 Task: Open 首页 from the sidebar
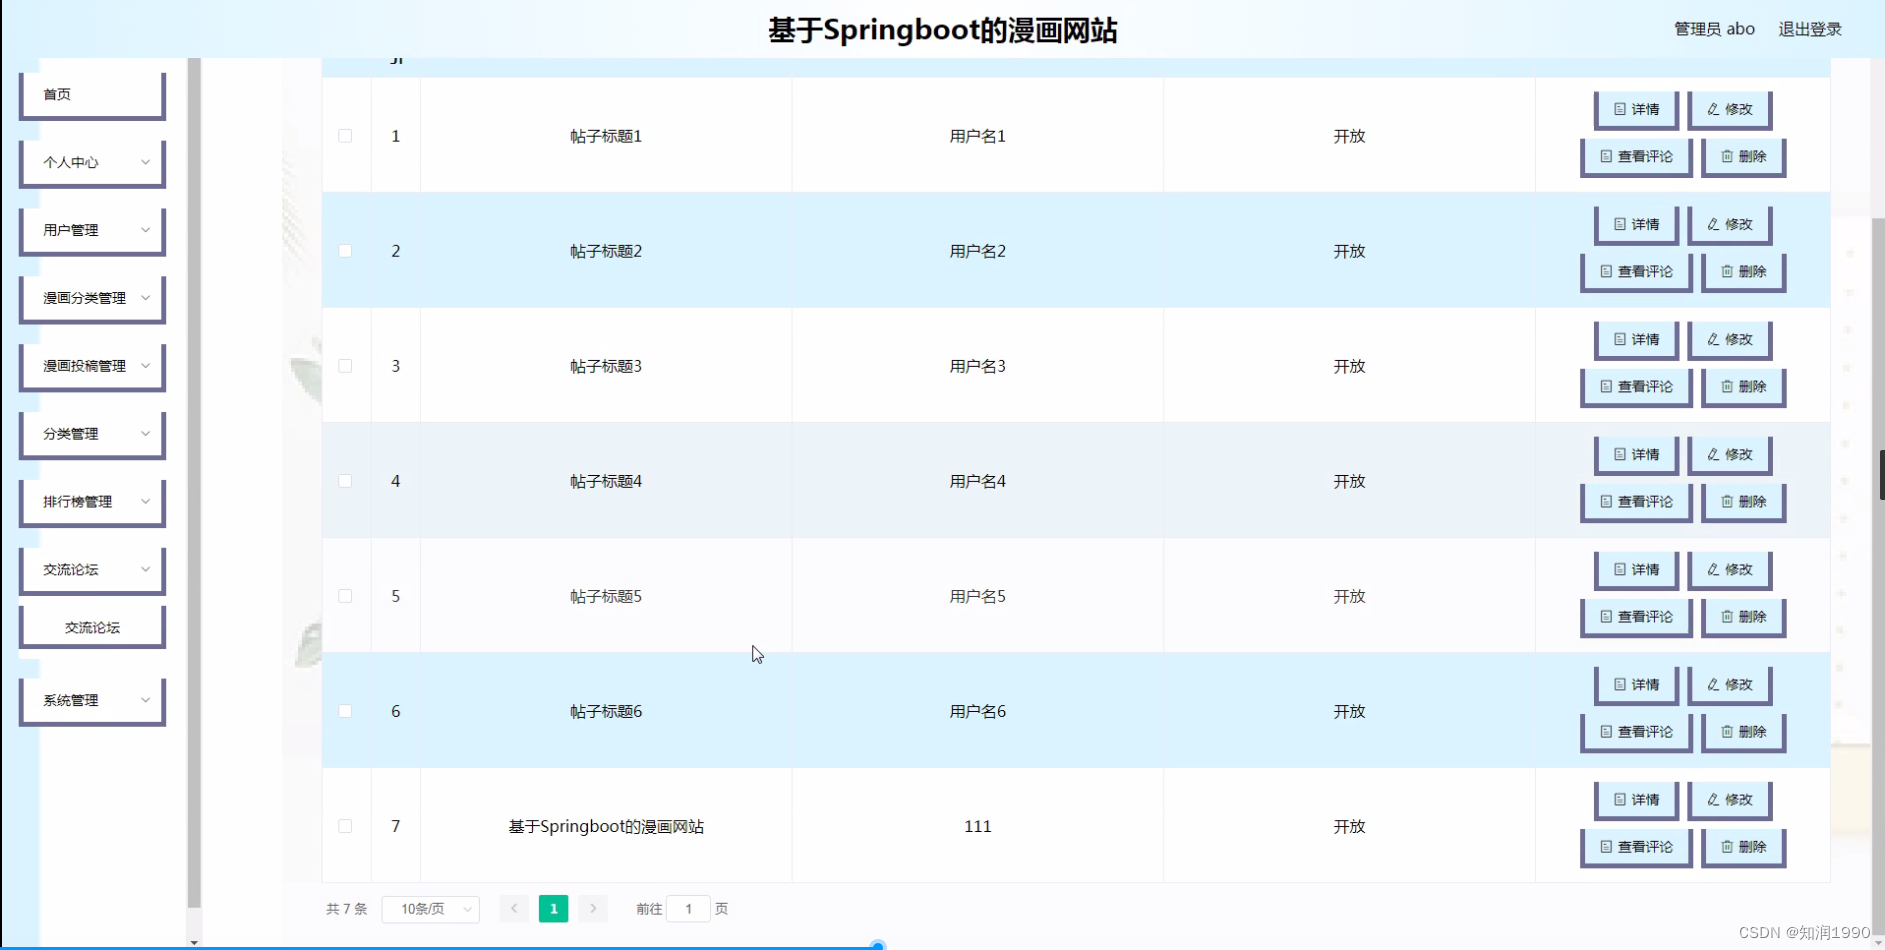coord(92,93)
